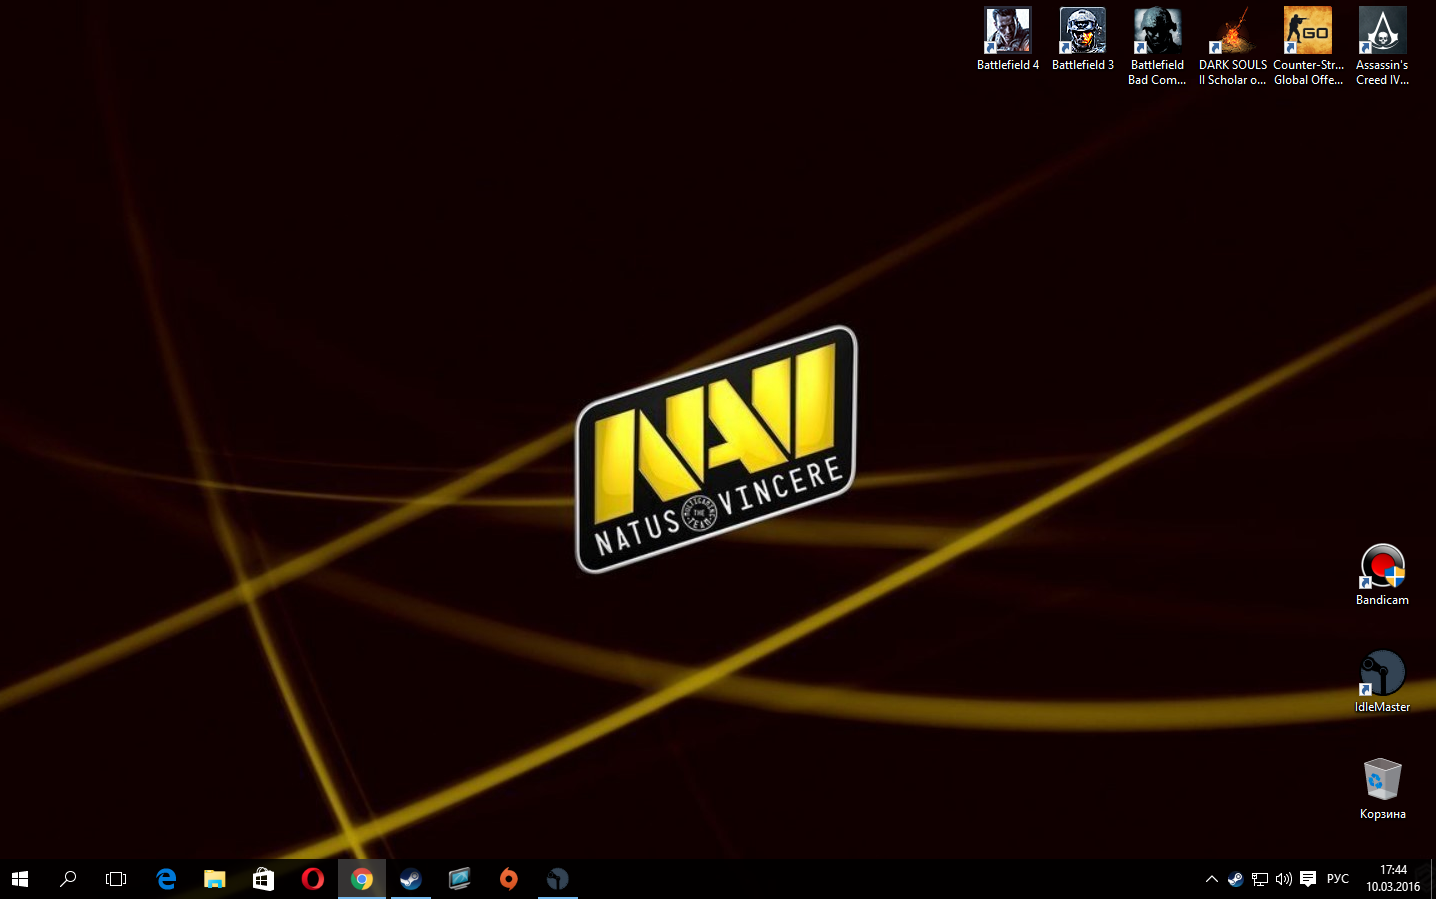Viewport: 1436px width, 899px height.
Task: Switch to the Steam window in the taskbar
Action: click(x=411, y=879)
